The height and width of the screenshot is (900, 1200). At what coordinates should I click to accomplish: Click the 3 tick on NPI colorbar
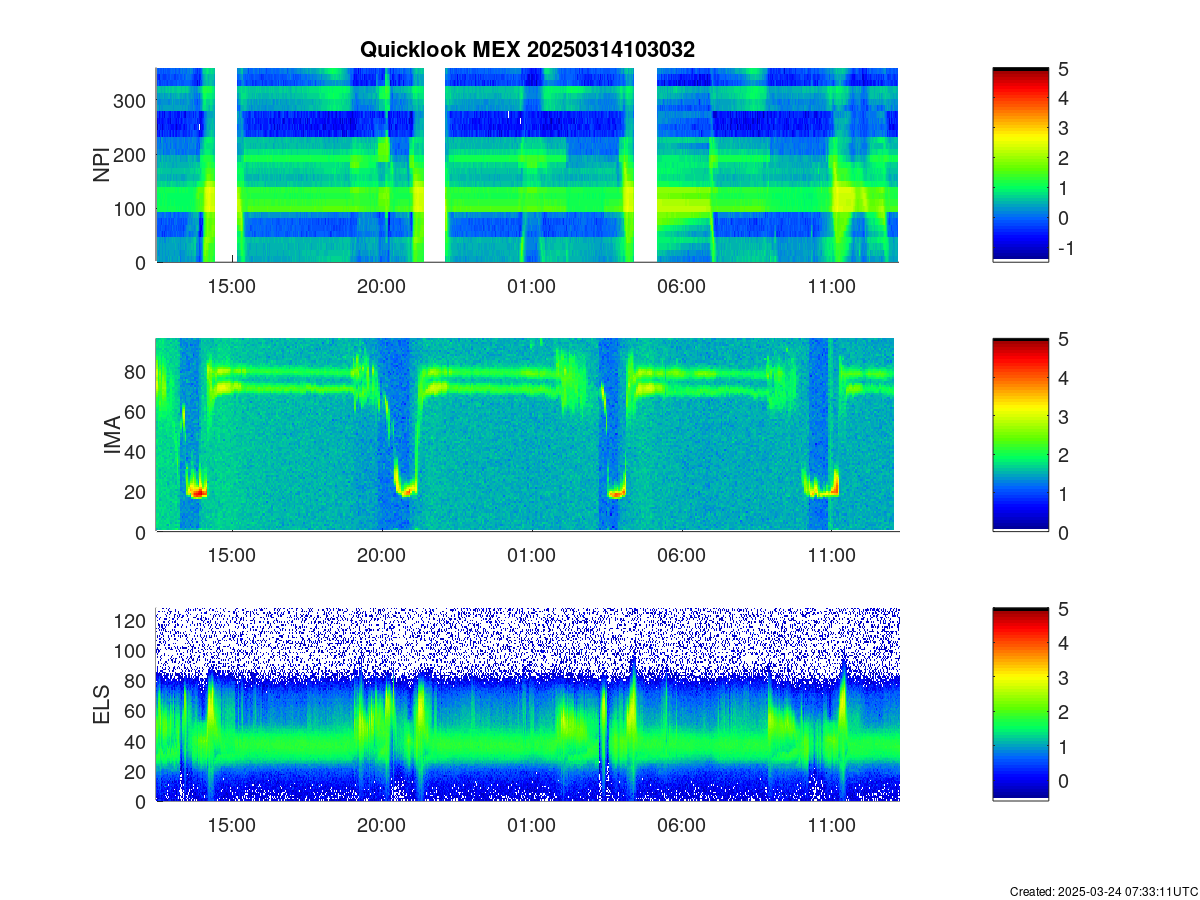click(x=1063, y=128)
